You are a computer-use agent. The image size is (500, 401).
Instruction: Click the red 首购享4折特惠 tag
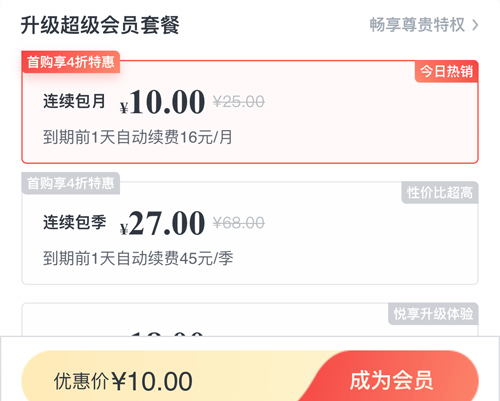tap(71, 62)
